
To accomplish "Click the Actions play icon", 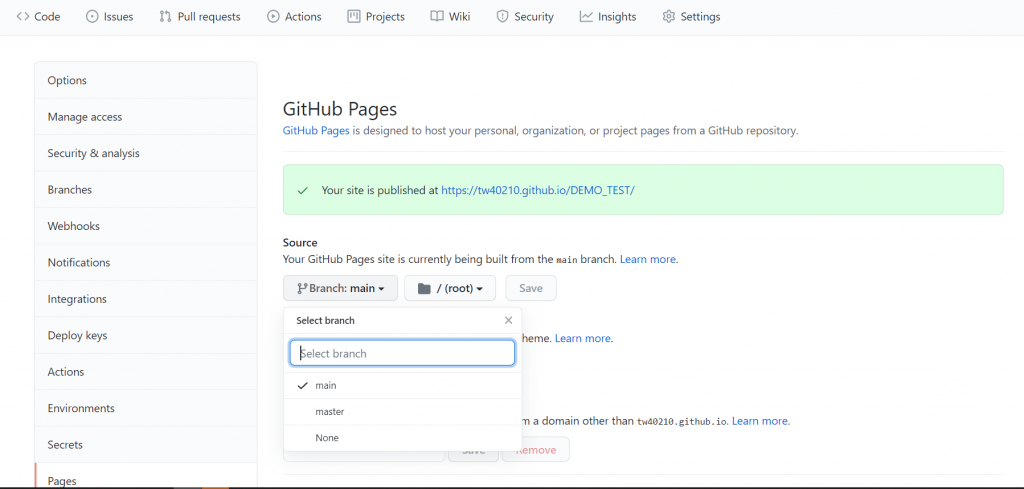I will (x=273, y=17).
